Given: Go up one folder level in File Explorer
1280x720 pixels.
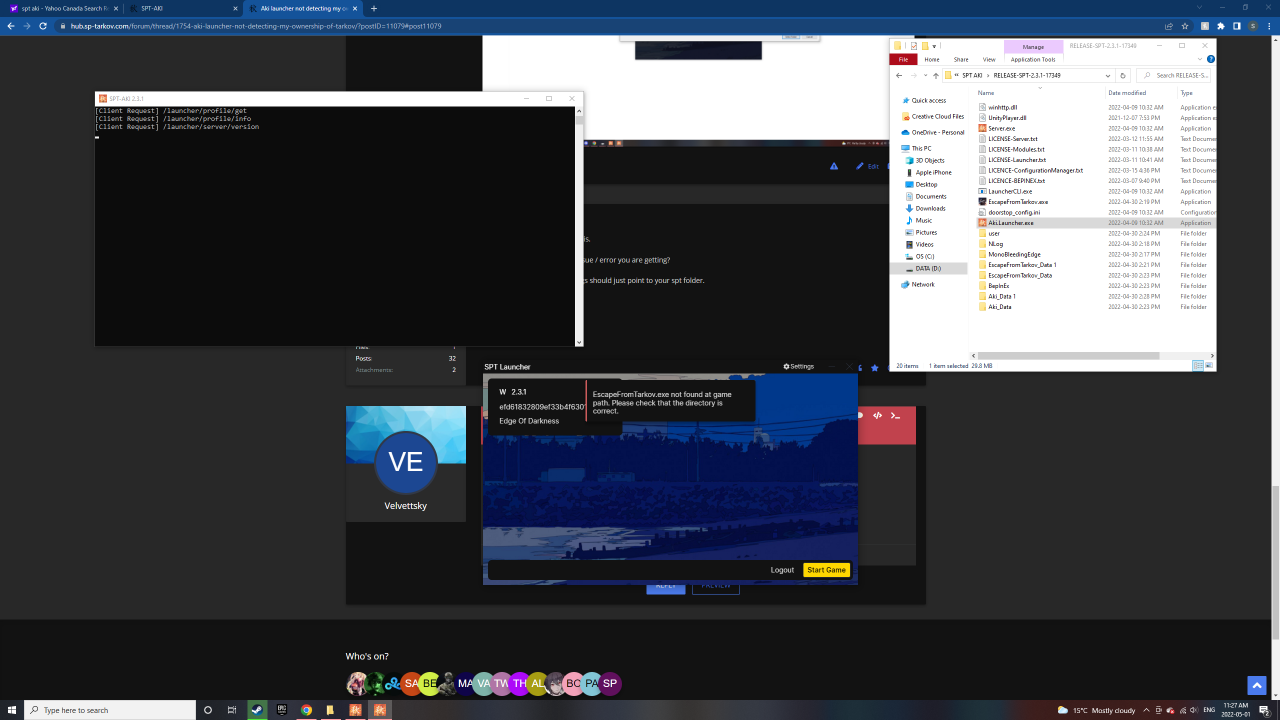Looking at the screenshot, I should (934, 75).
